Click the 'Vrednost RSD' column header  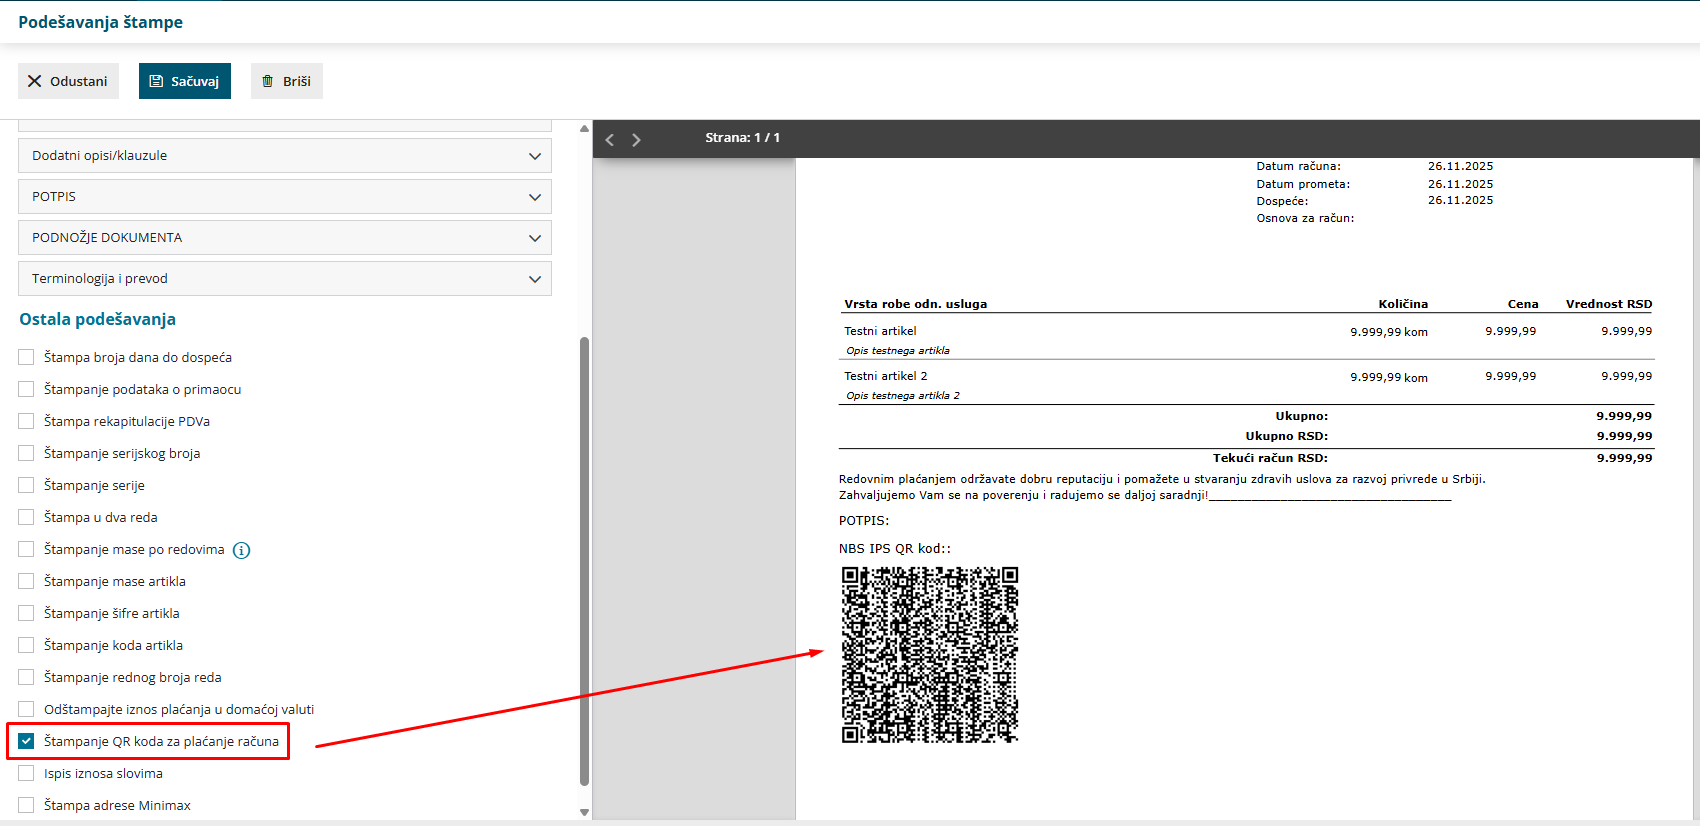tap(1609, 304)
